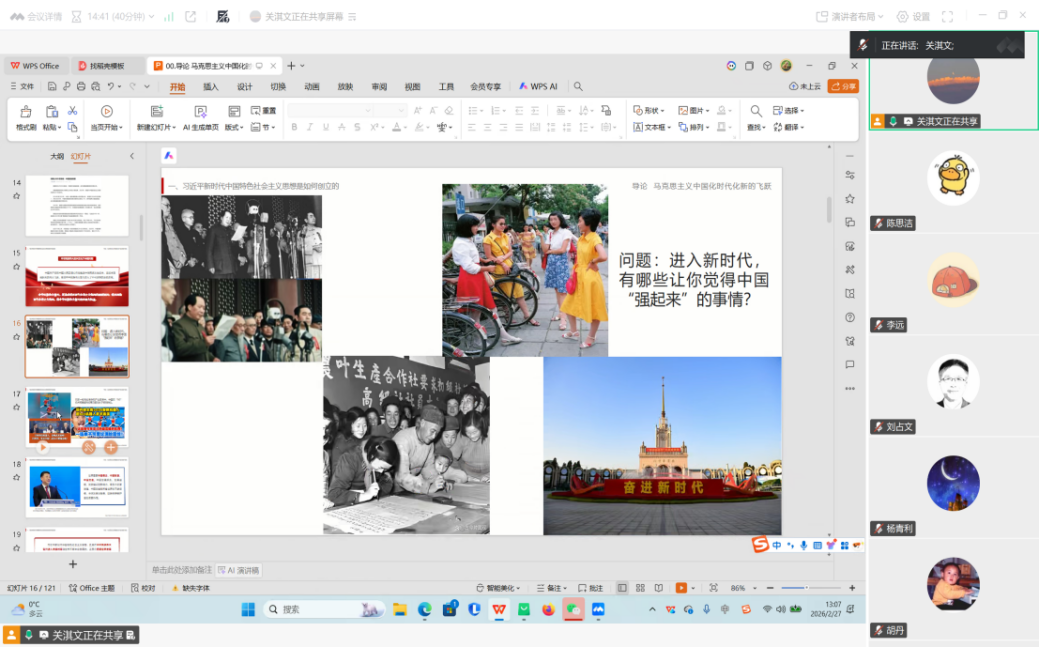Click the AI 生成单页 icon
The width and height of the screenshot is (1039, 647).
click(201, 112)
